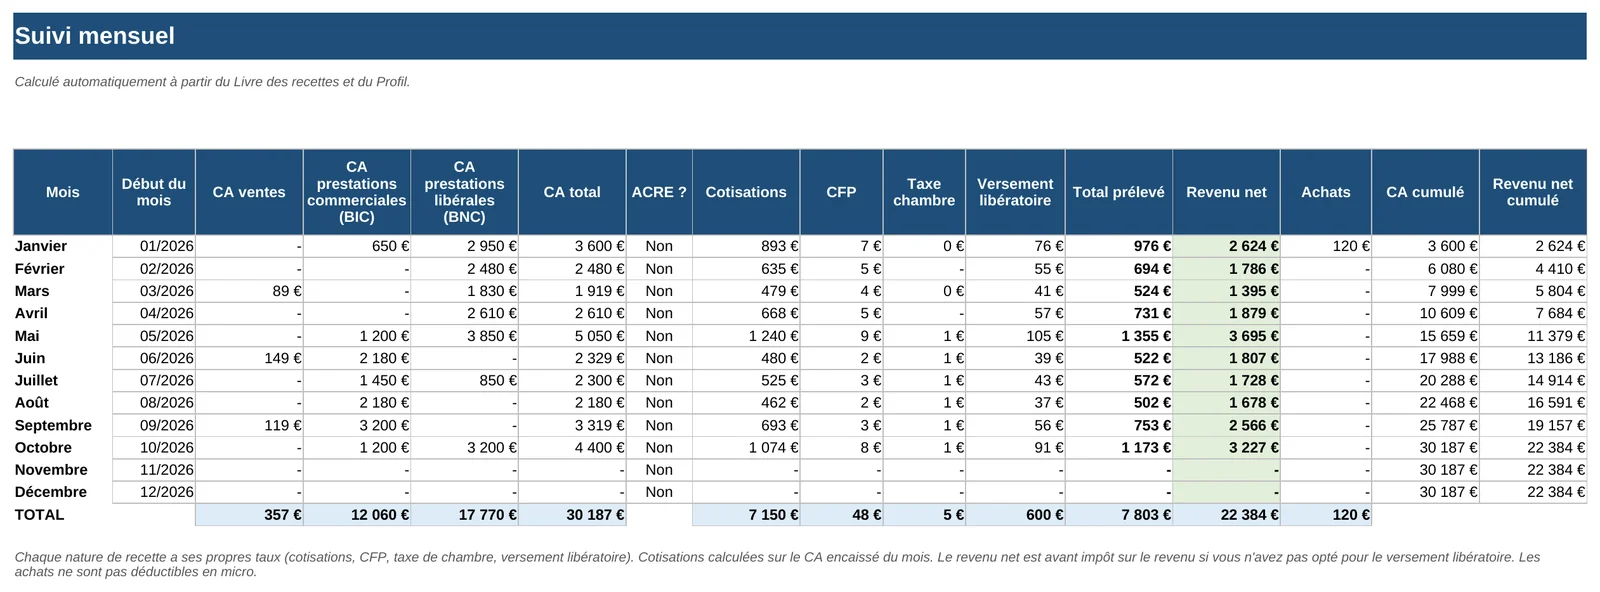Click Janvier total prélevé '976 €'
1600x592 pixels.
coord(1119,246)
